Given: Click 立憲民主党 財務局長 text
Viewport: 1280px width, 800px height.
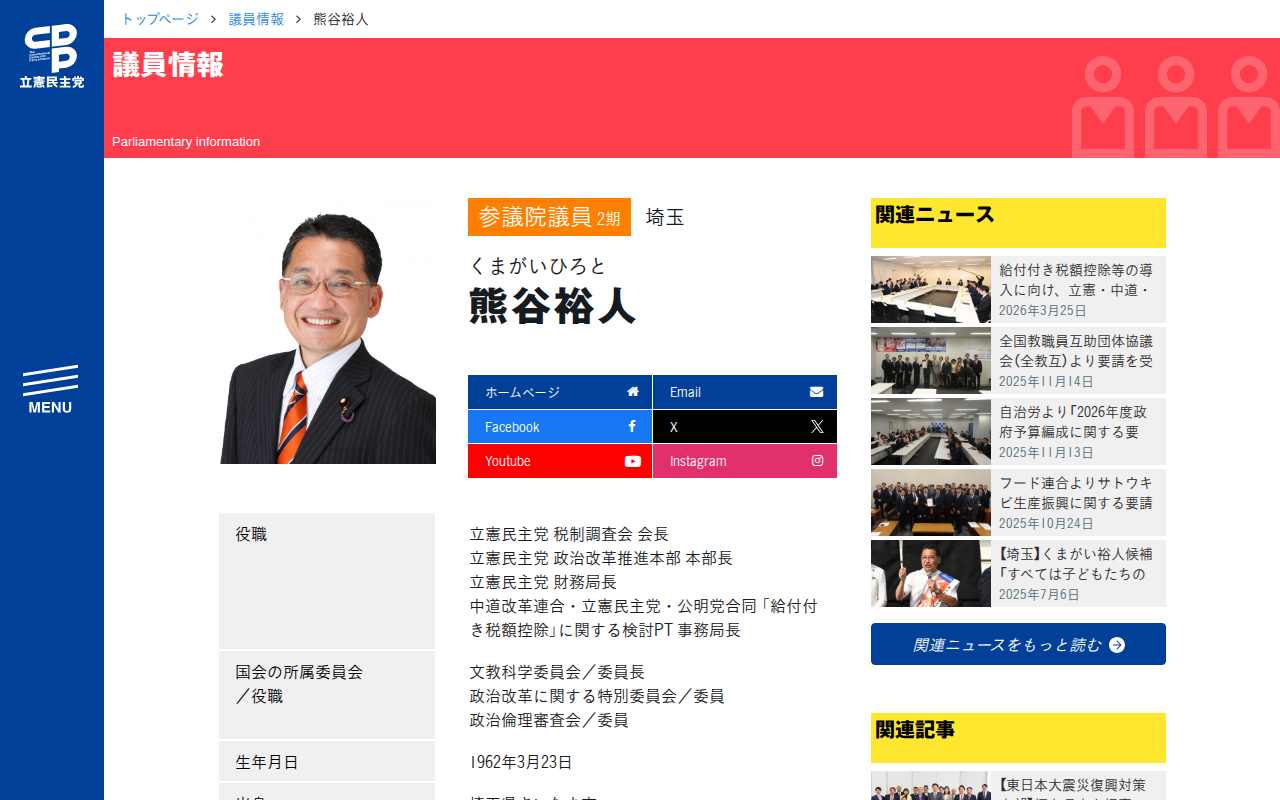Looking at the screenshot, I should click(x=544, y=582).
